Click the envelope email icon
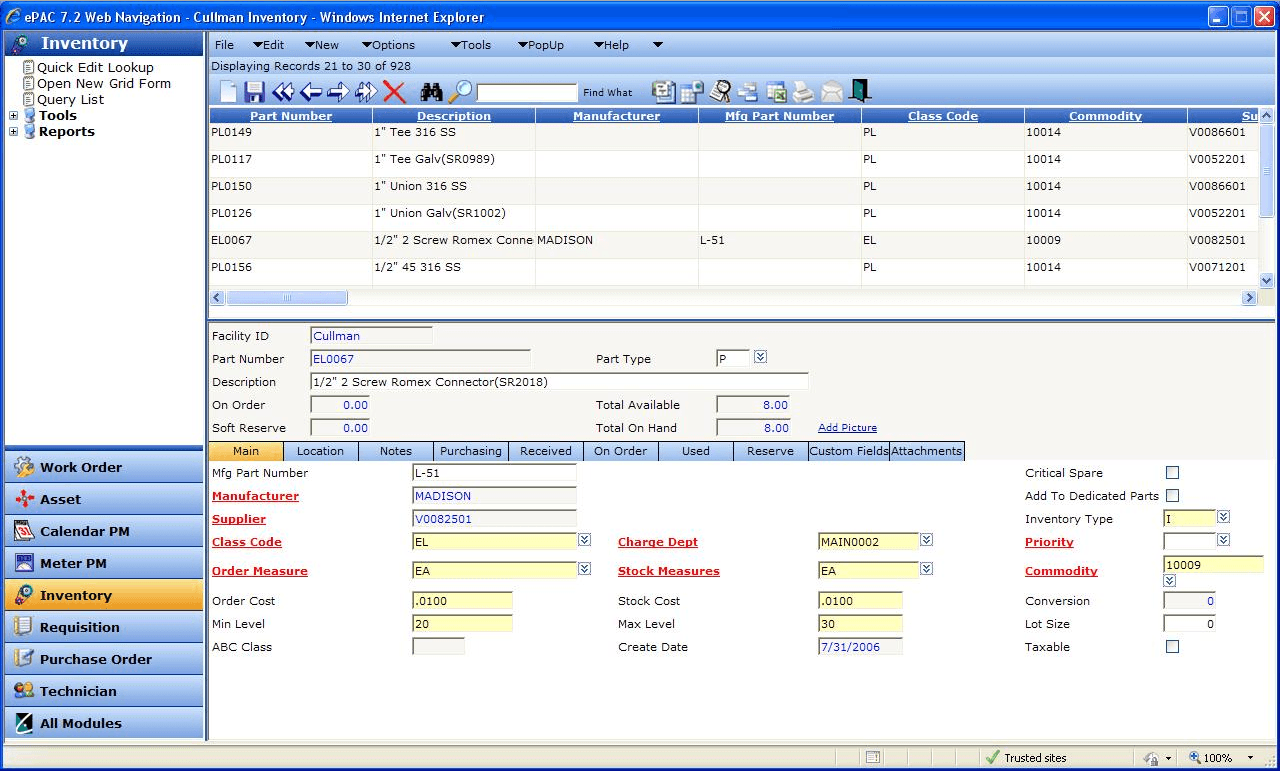This screenshot has width=1280, height=771. click(x=832, y=92)
